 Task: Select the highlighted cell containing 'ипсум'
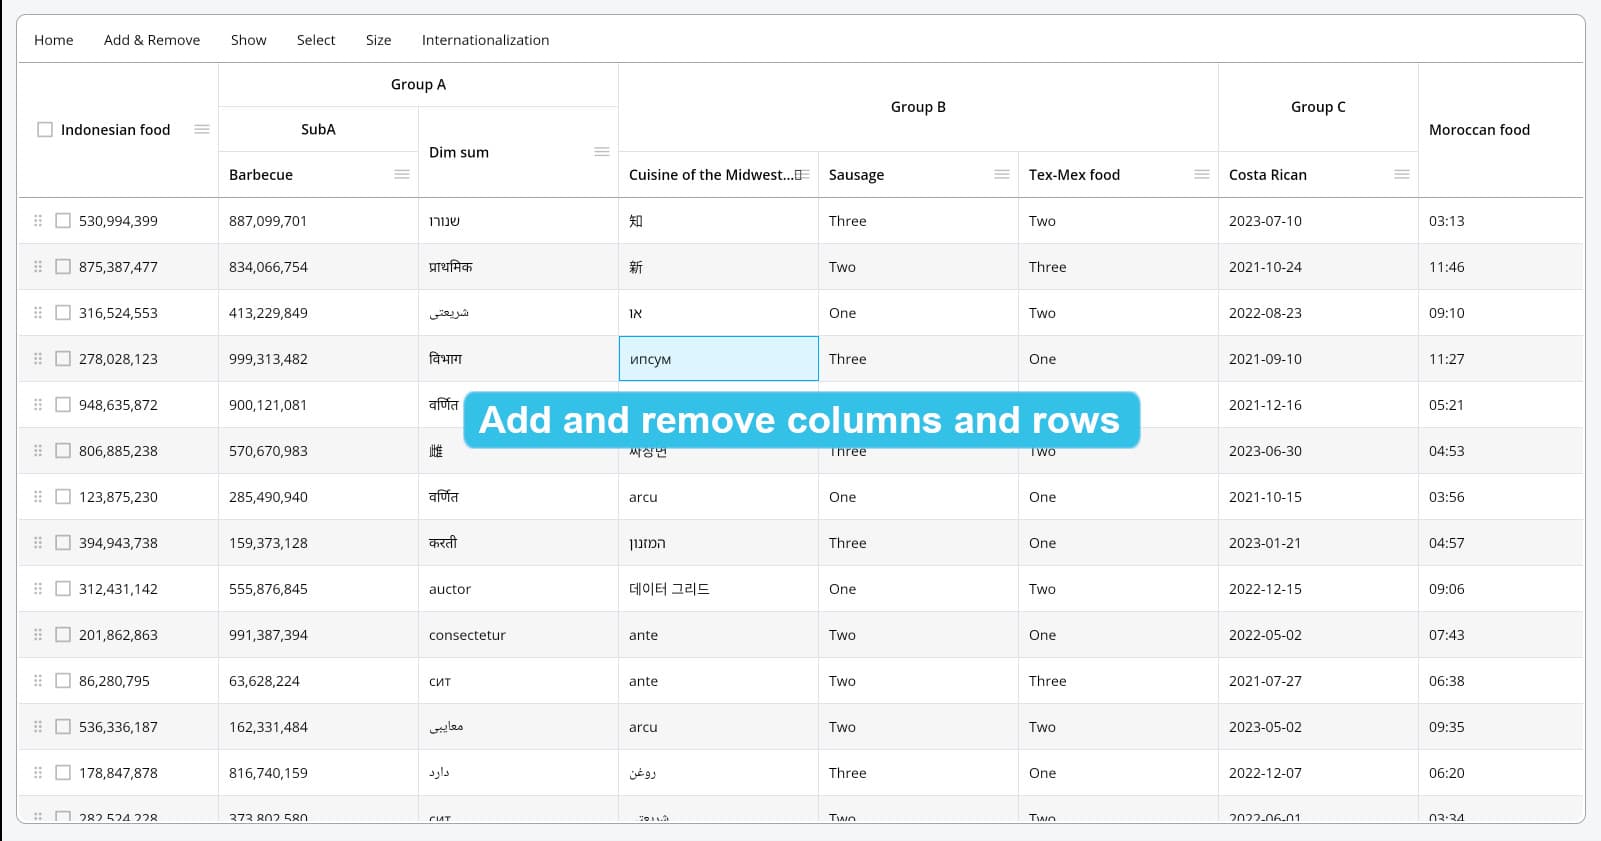718,359
